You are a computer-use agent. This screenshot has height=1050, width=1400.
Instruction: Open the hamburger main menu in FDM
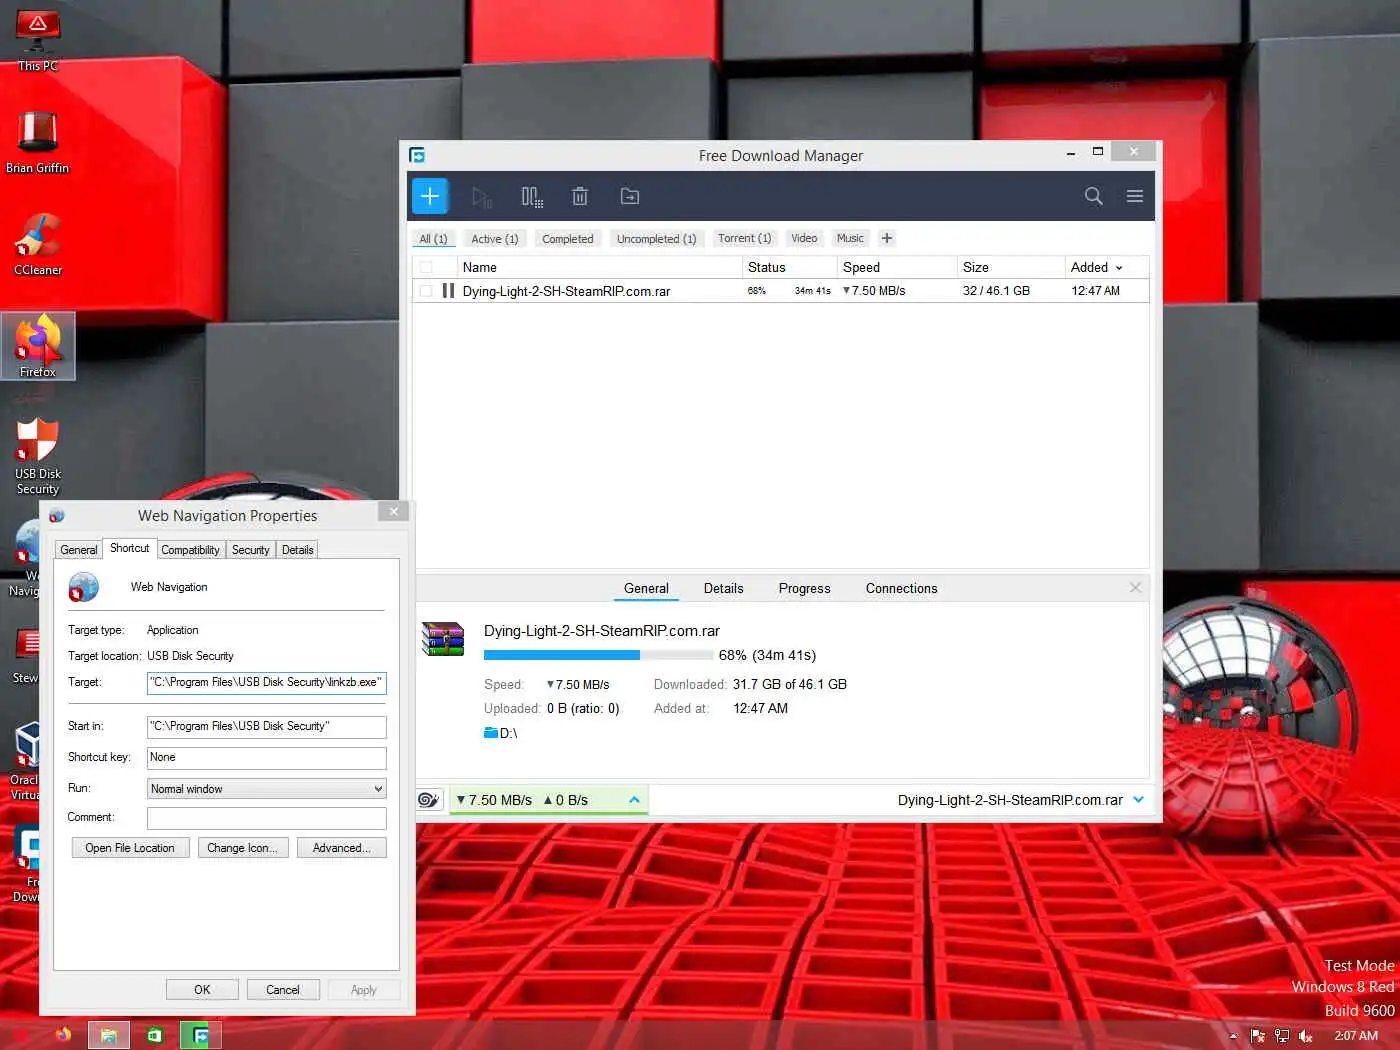1135,196
